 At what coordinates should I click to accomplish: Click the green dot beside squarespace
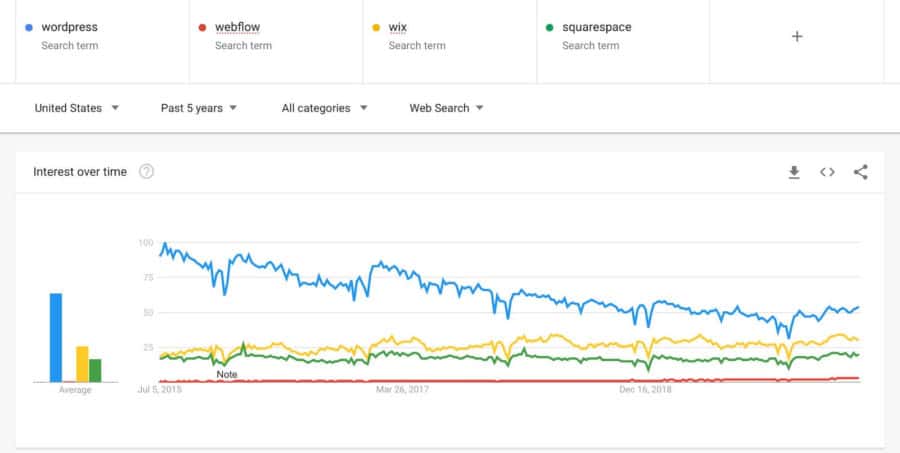click(x=549, y=28)
